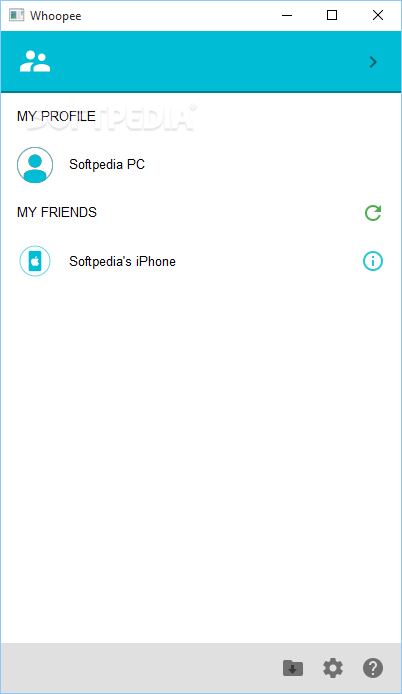Click the Softpedia PC profile avatar

coord(35,165)
